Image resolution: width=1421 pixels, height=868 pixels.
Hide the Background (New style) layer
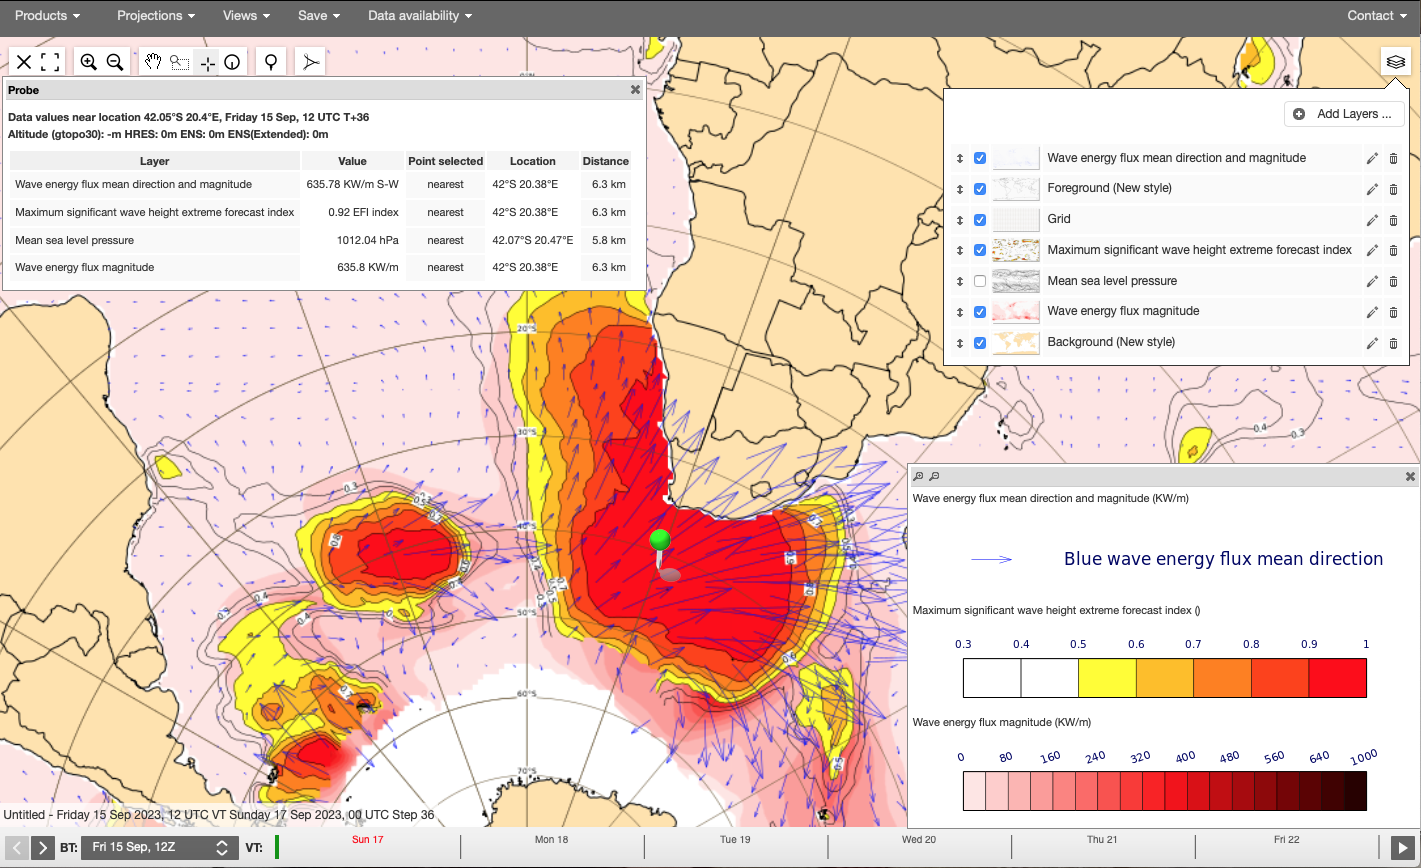980,343
